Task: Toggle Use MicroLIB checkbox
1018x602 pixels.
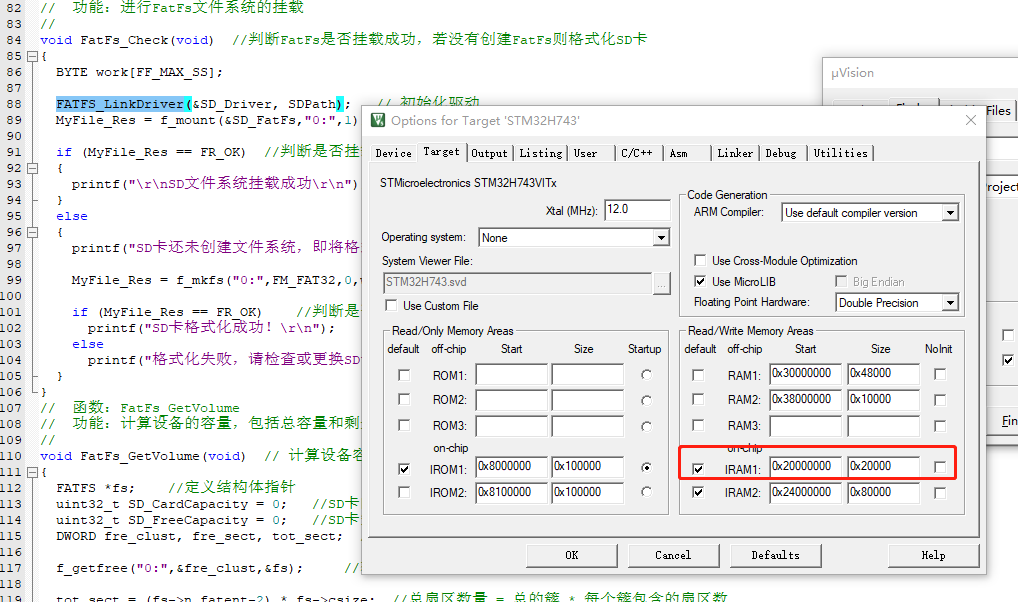Action: pos(700,281)
